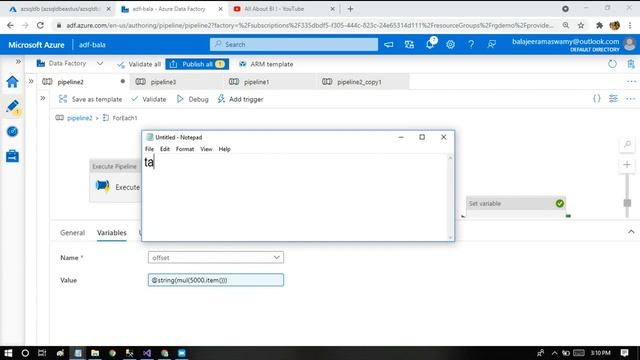Expand the left sidebar navigation chevrons
The height and width of the screenshot is (360, 640).
(x=18, y=62)
